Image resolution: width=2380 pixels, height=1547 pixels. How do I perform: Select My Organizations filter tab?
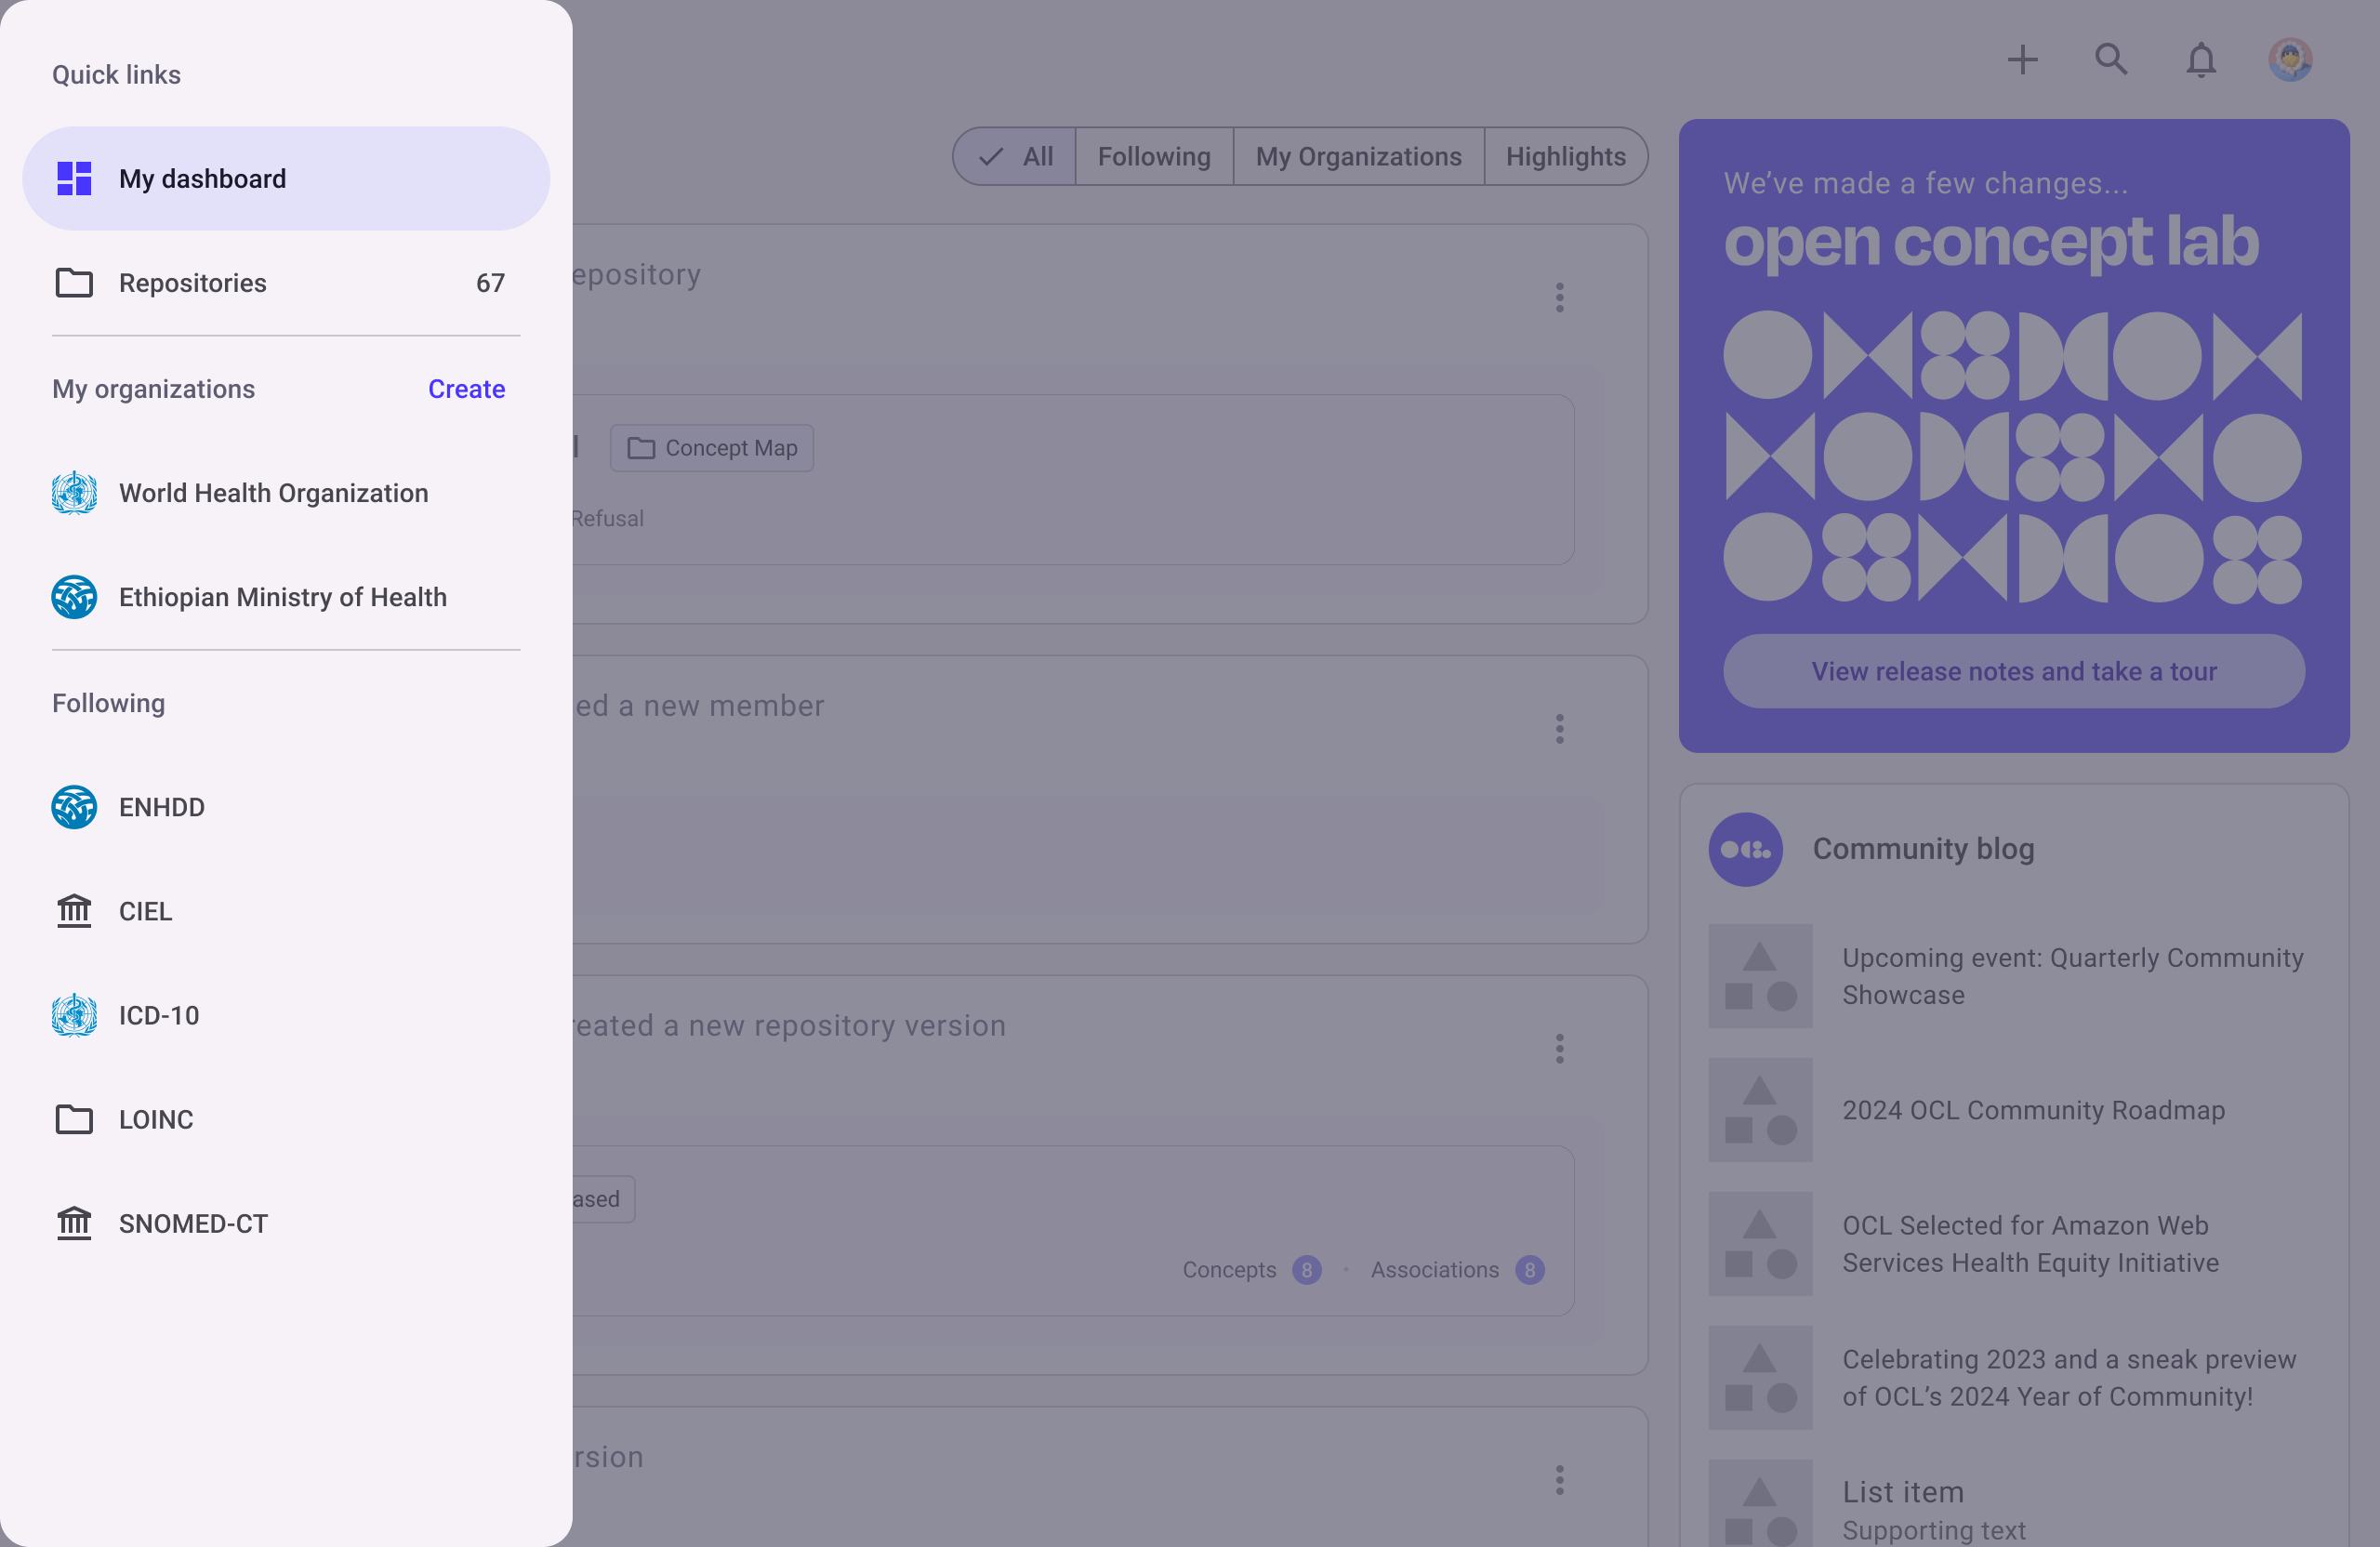[1358, 157]
